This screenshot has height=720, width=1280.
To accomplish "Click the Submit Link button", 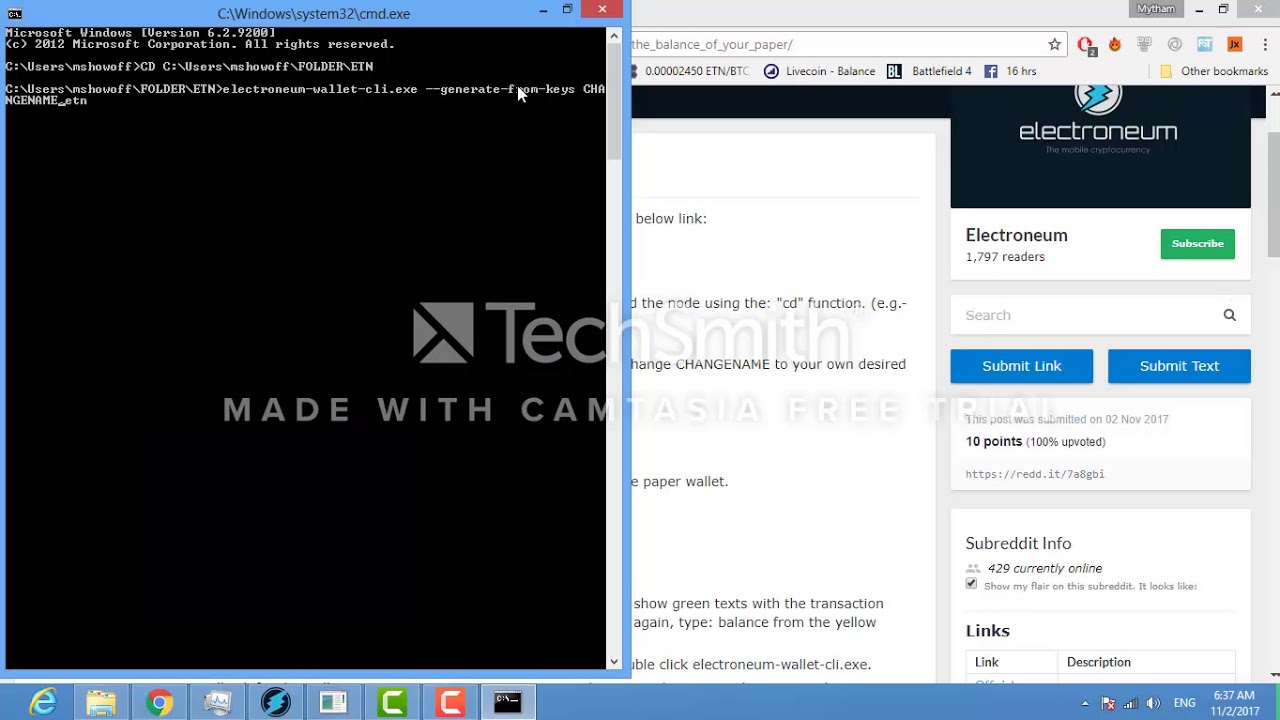I will coord(1021,366).
